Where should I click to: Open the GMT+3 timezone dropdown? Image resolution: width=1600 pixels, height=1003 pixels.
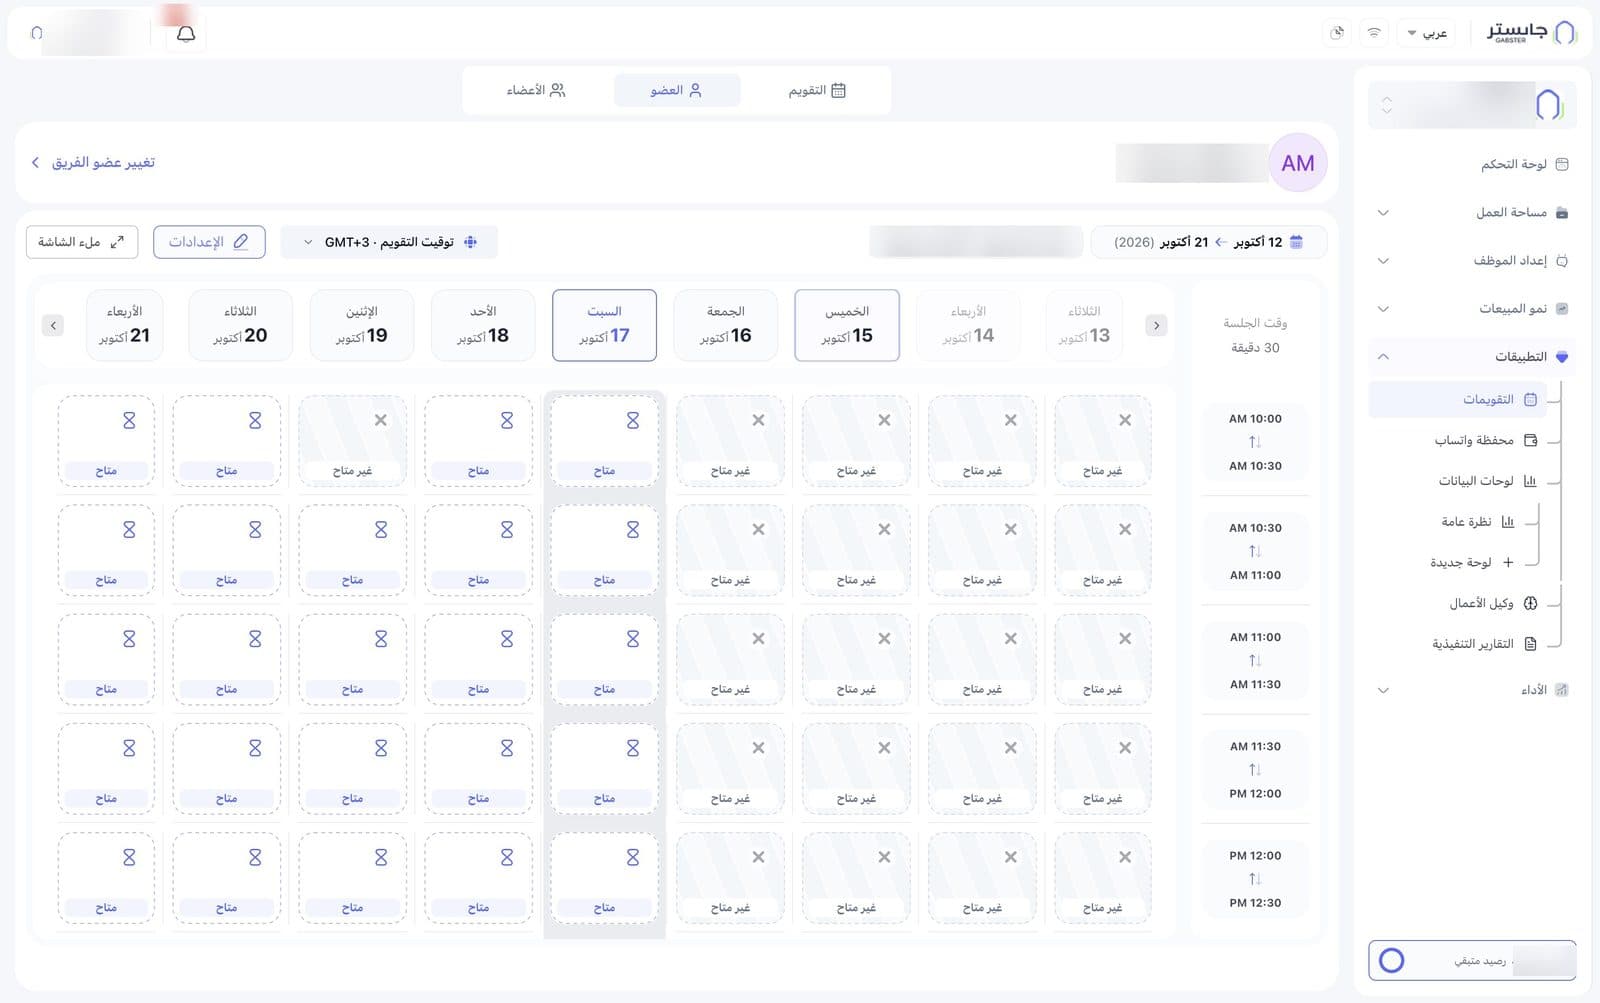pyautogui.click(x=389, y=242)
